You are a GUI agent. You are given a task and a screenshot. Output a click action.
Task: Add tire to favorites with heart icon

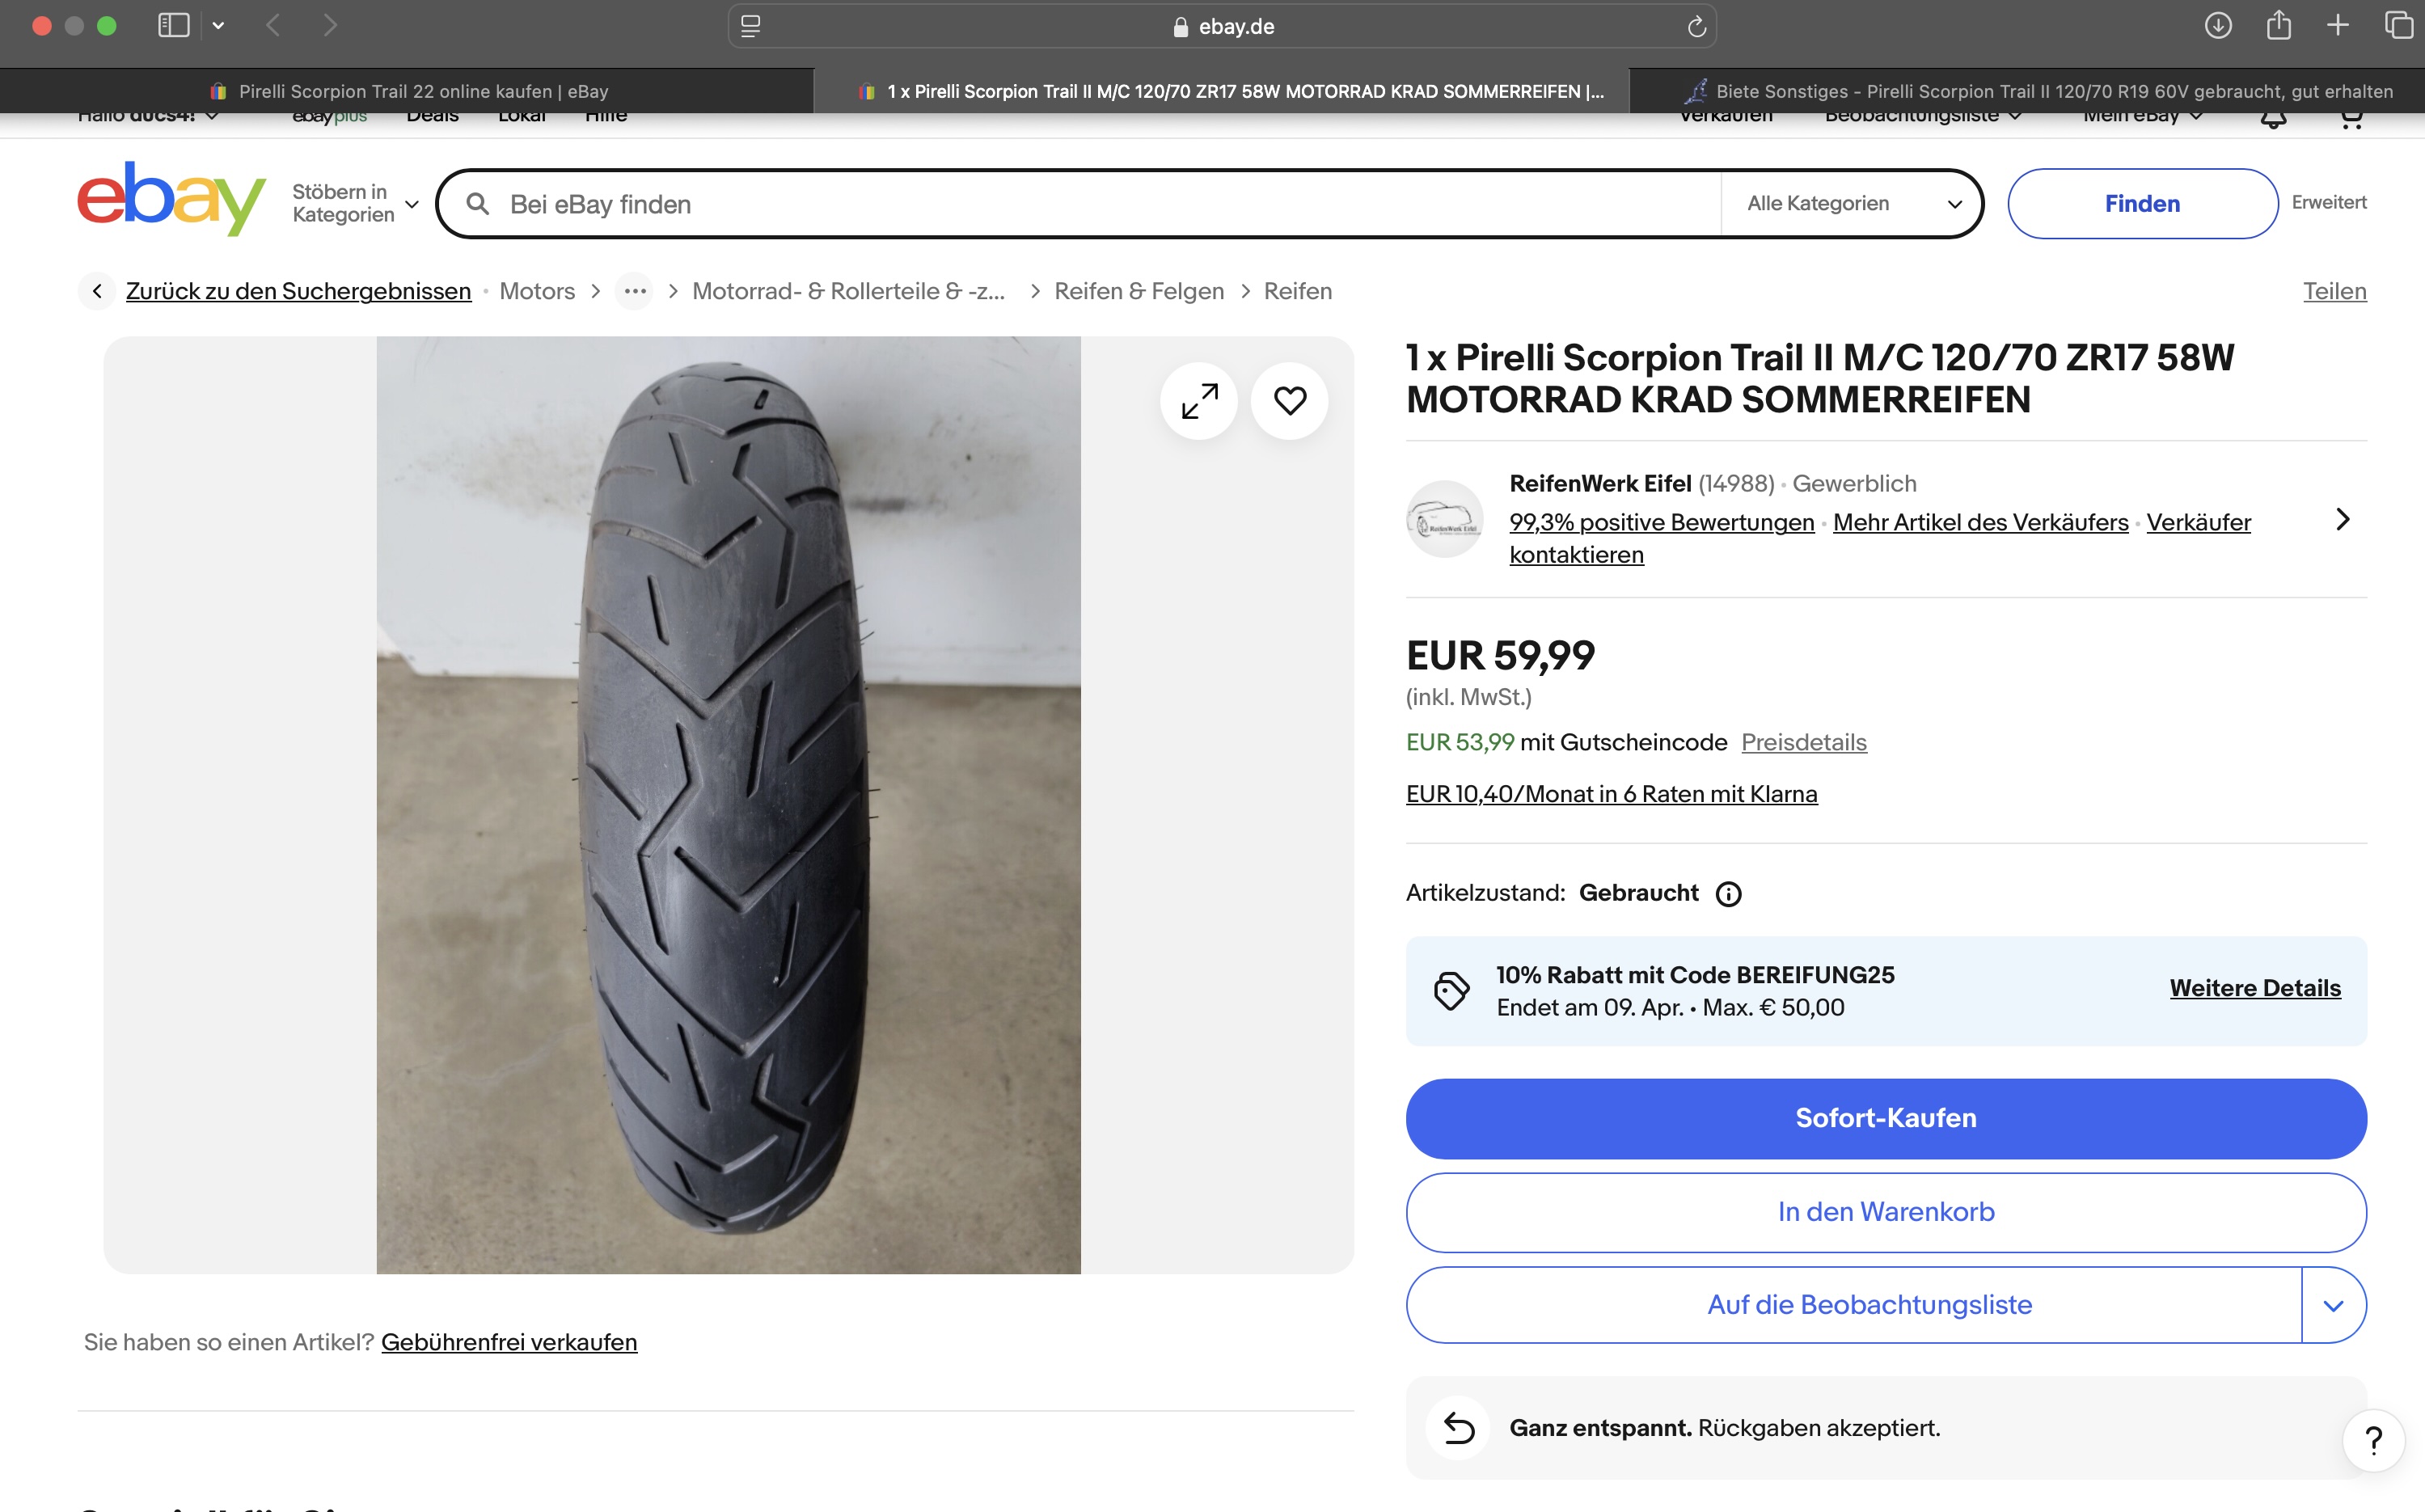pyautogui.click(x=1289, y=401)
